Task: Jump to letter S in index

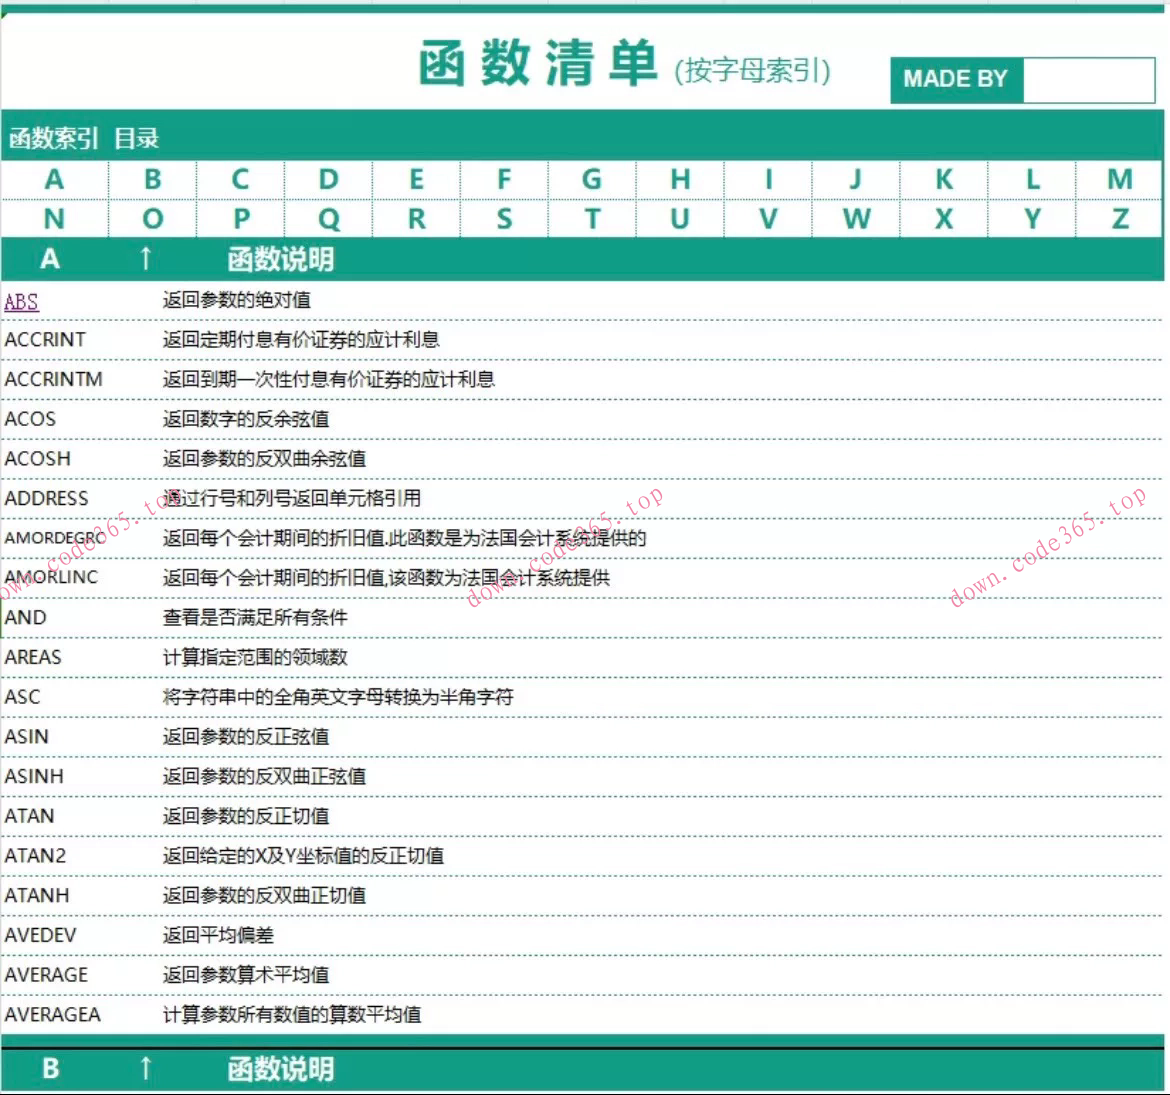Action: [x=504, y=219]
